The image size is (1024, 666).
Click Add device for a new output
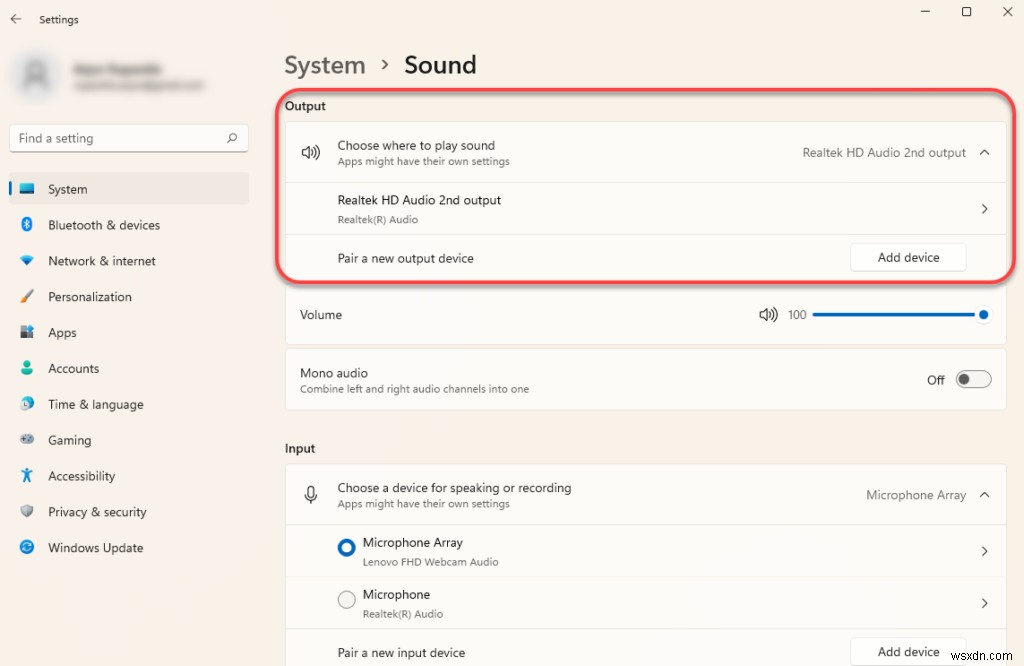(907, 257)
